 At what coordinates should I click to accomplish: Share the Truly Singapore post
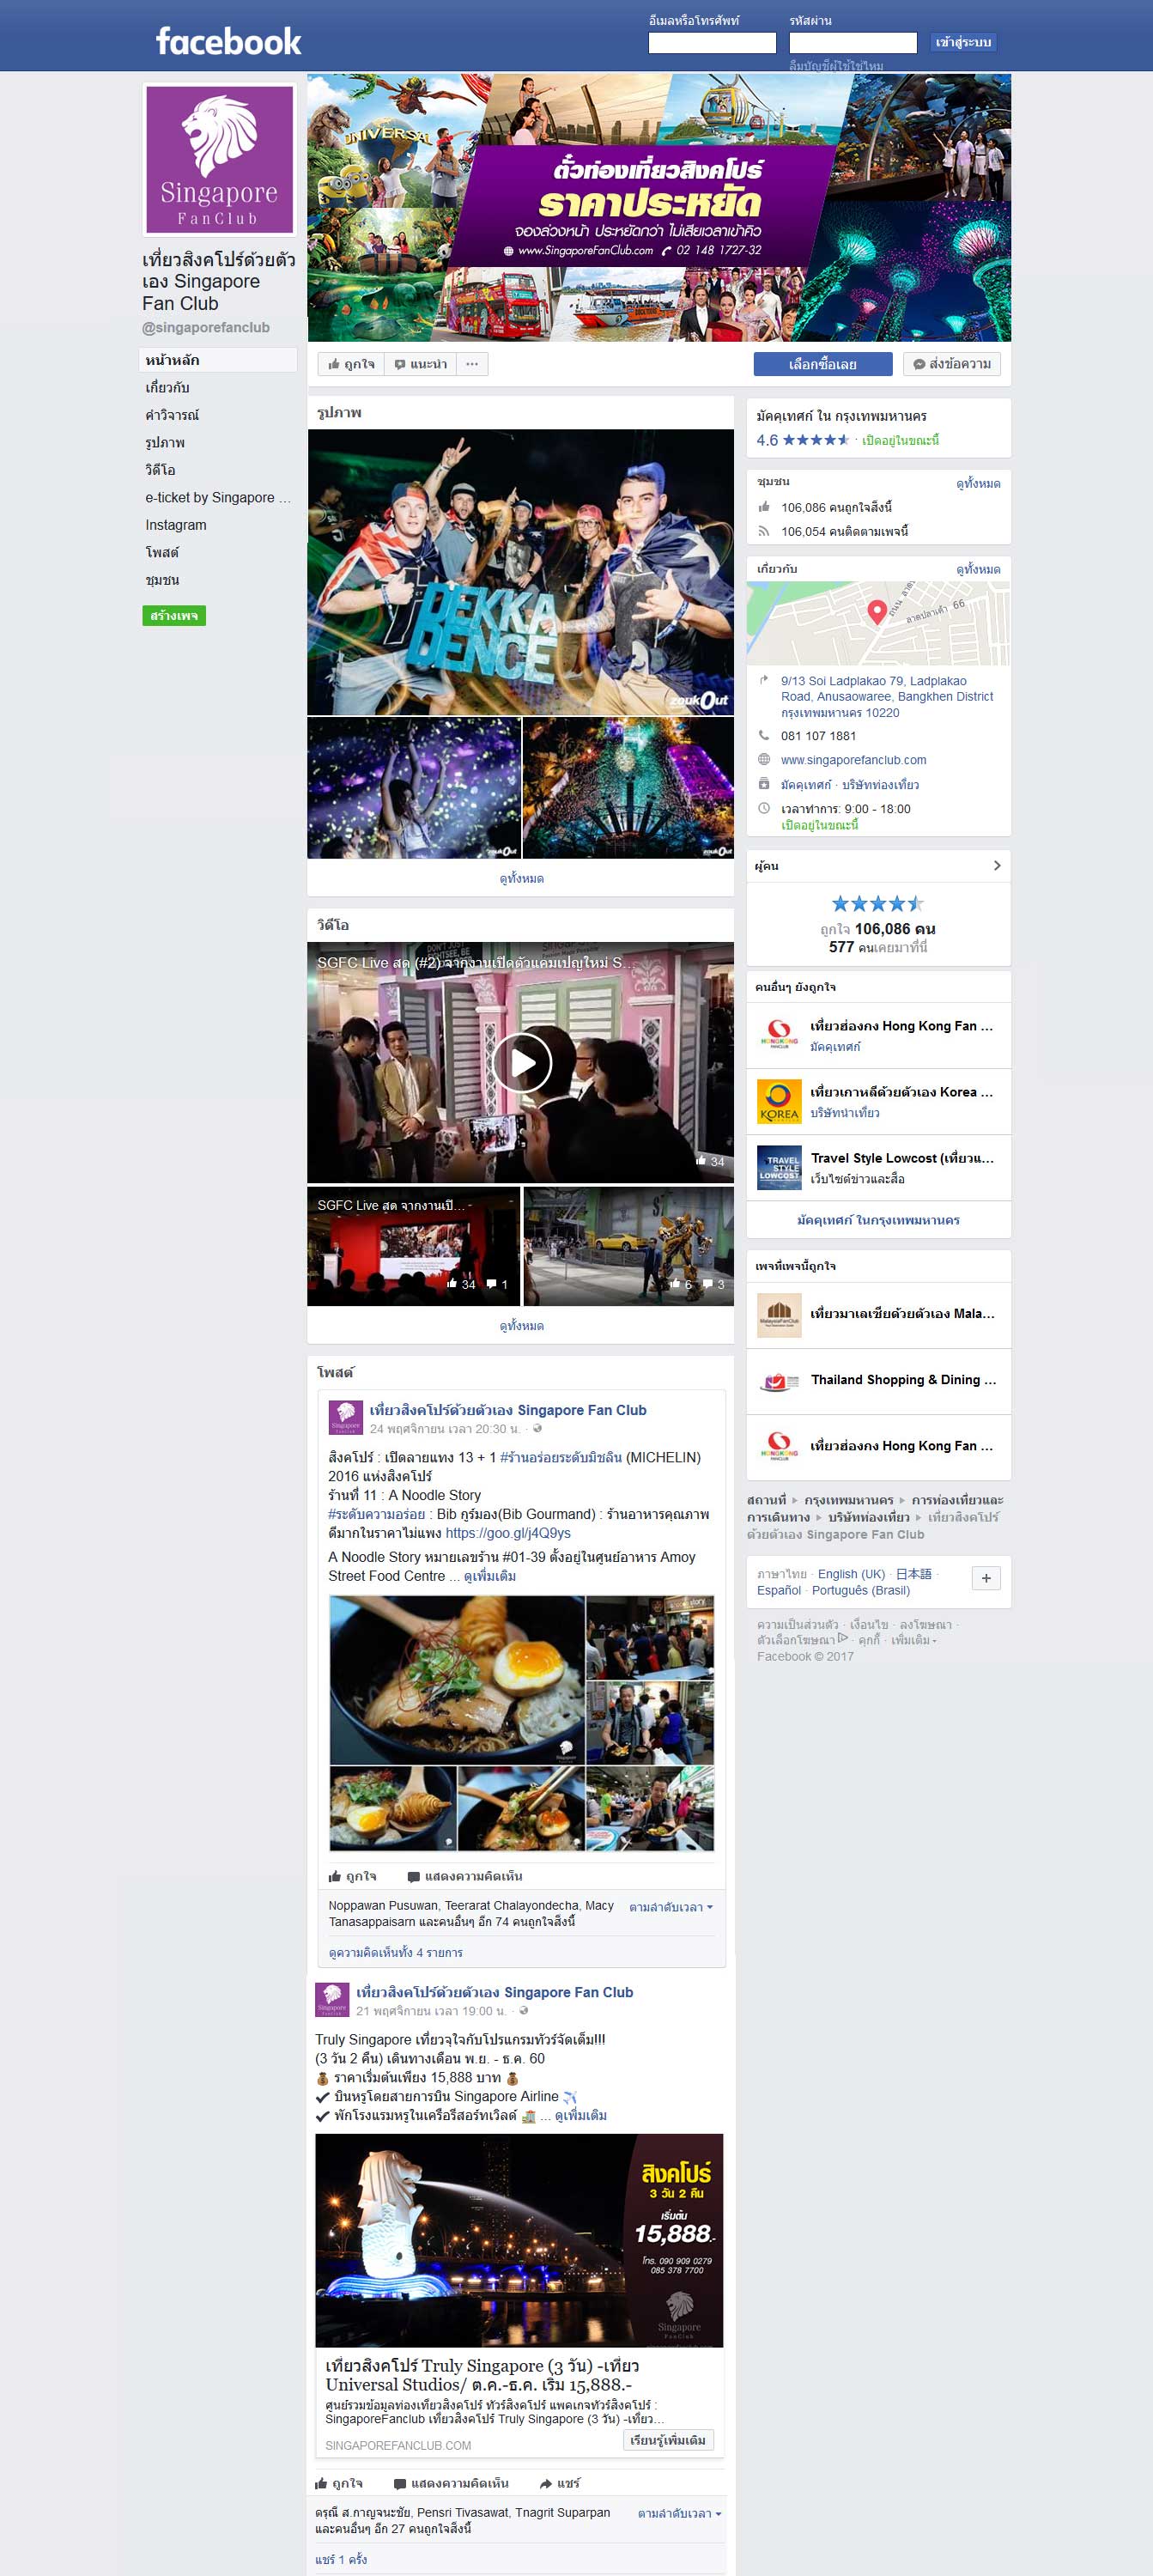coord(559,2483)
